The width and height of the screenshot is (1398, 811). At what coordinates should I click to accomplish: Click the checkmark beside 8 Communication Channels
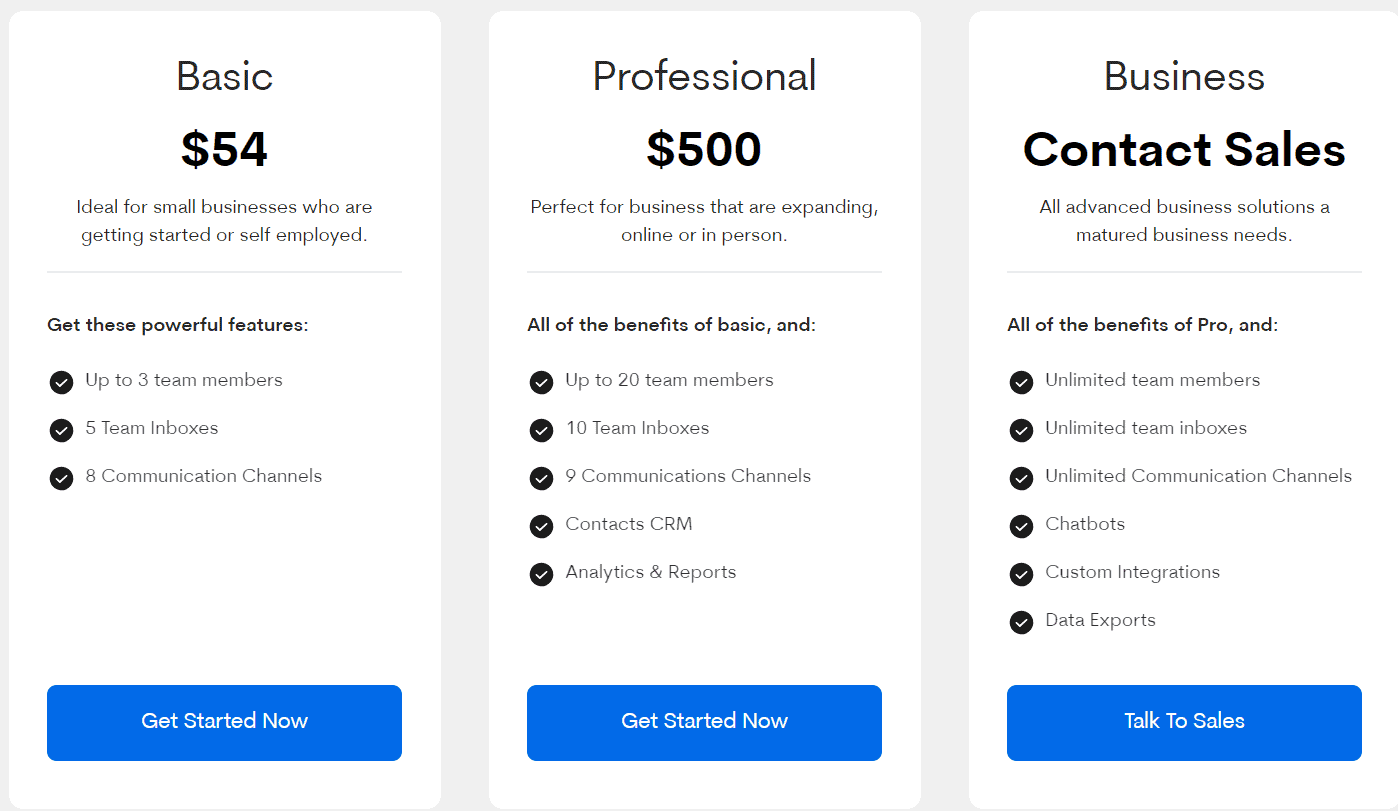(x=61, y=478)
